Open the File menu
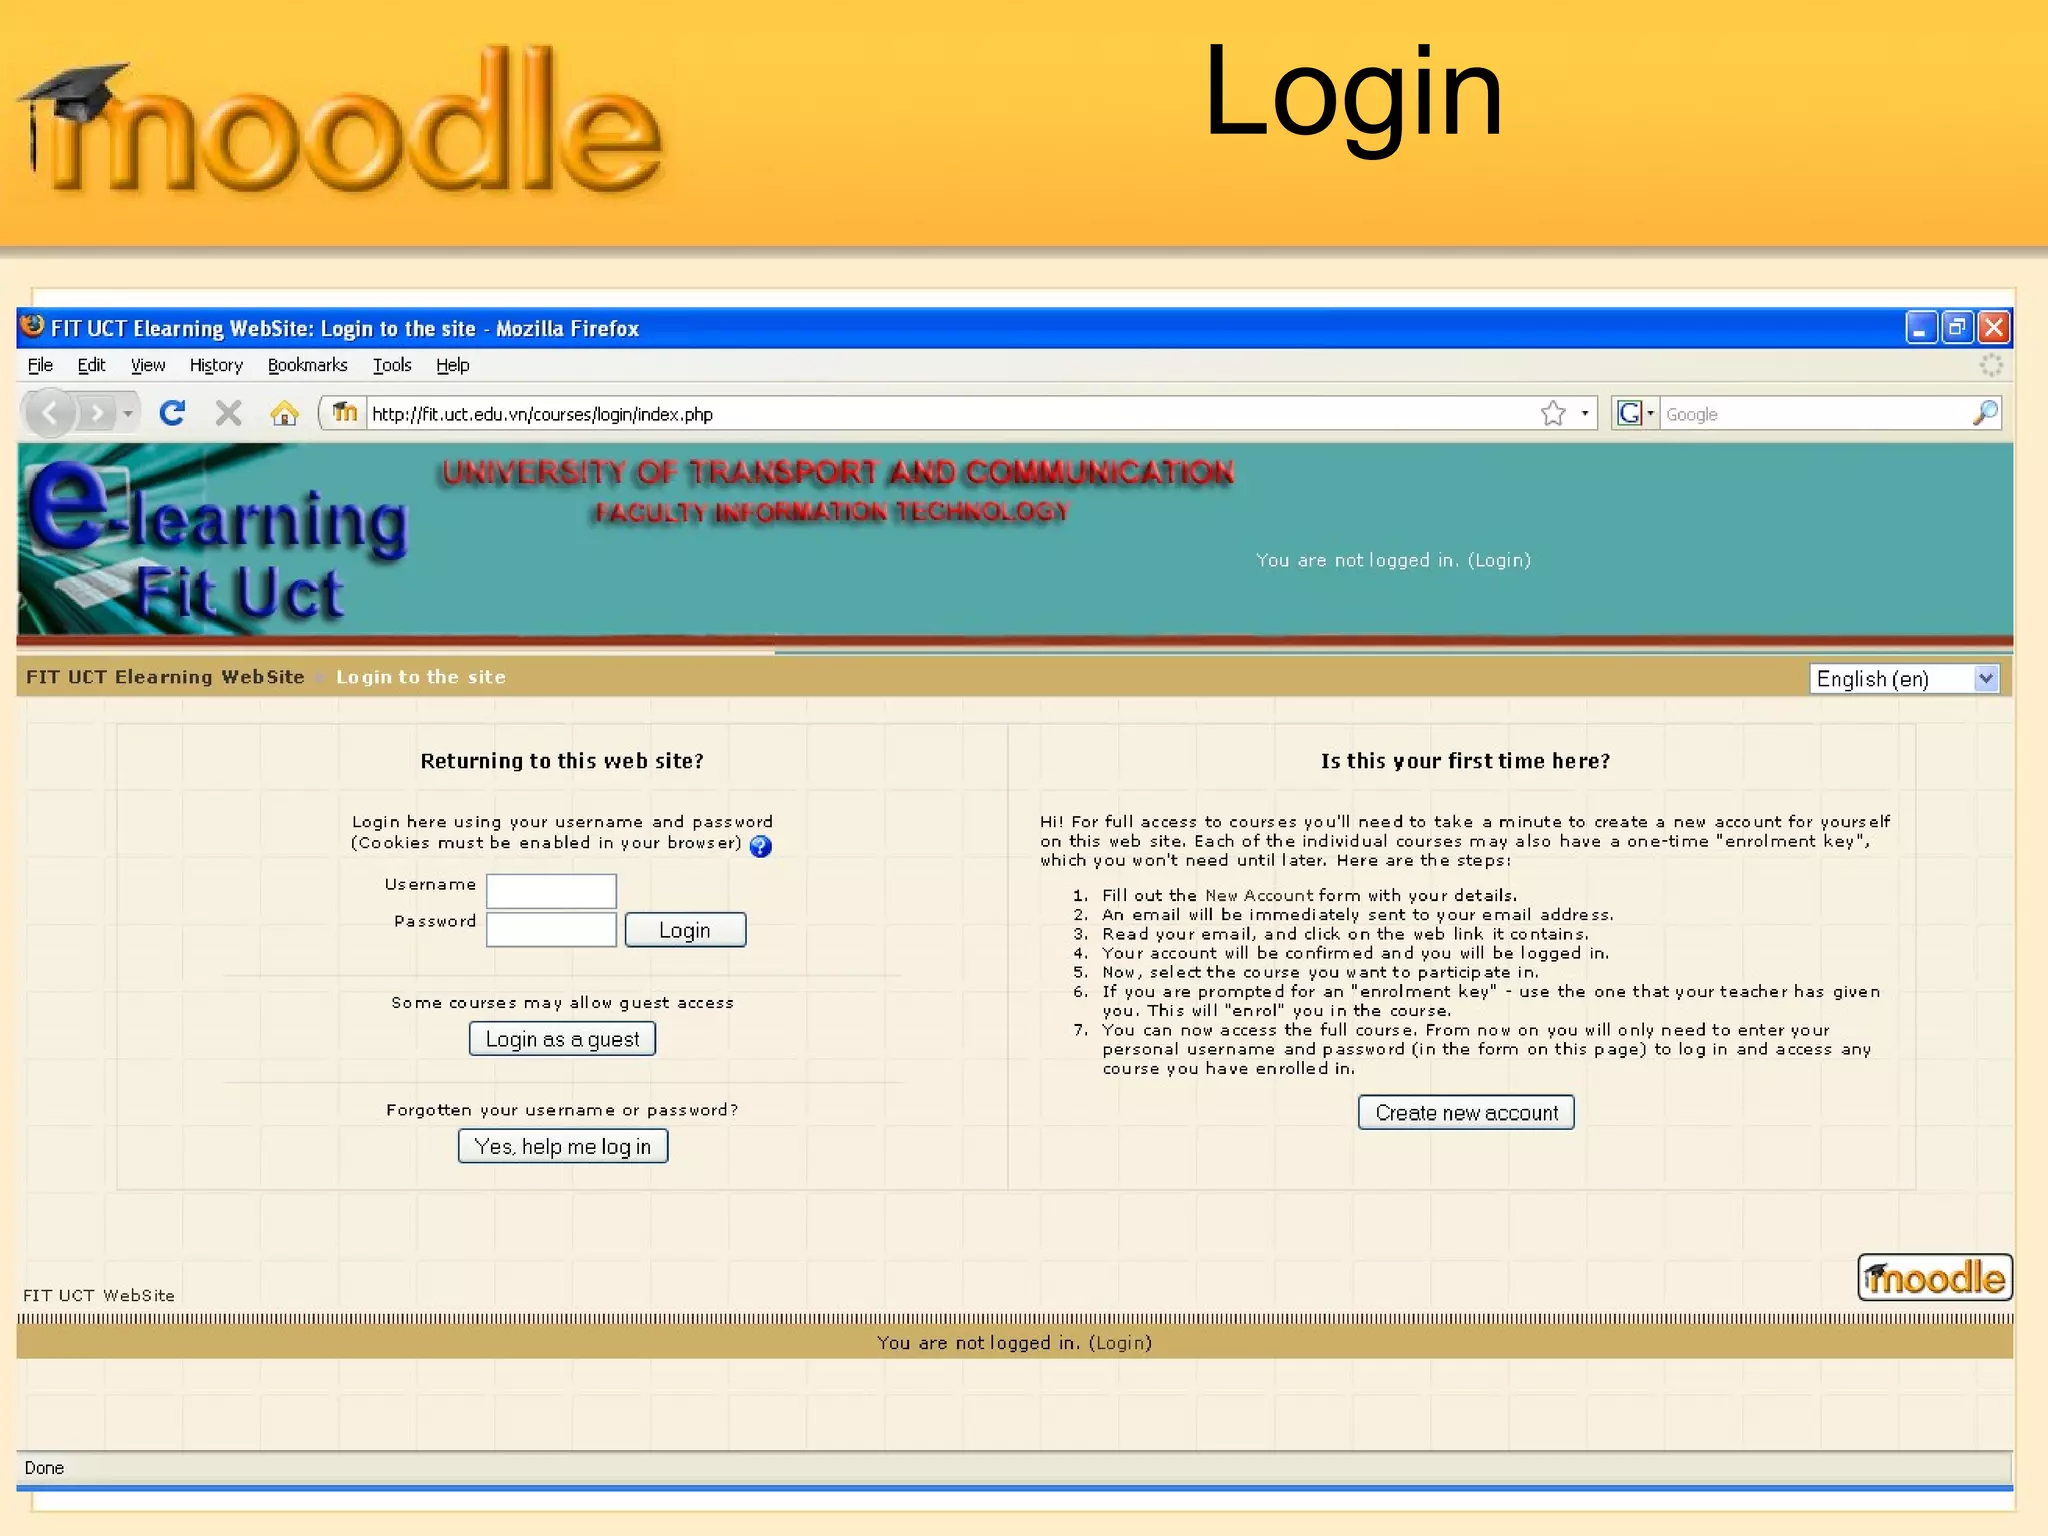 point(40,365)
